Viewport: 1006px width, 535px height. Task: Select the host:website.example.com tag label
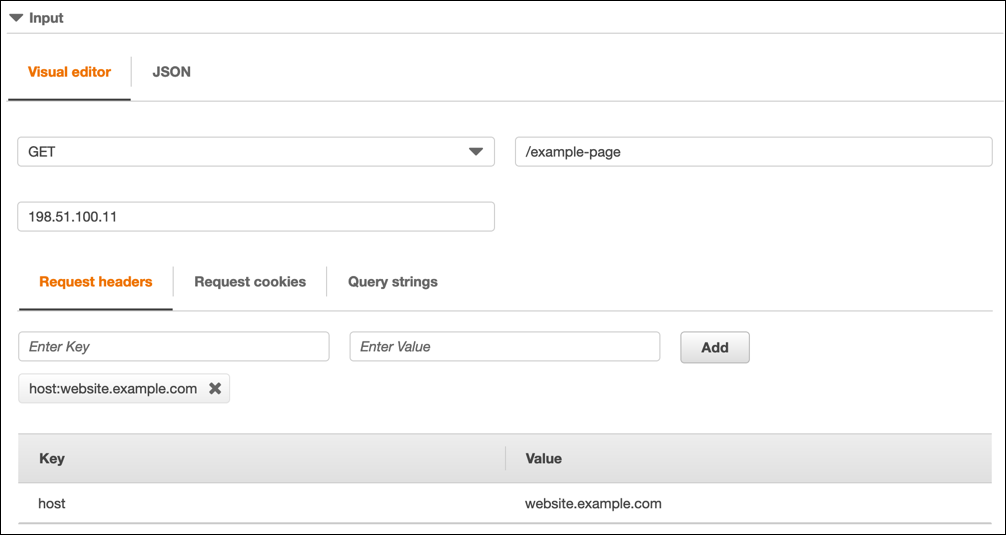point(113,389)
